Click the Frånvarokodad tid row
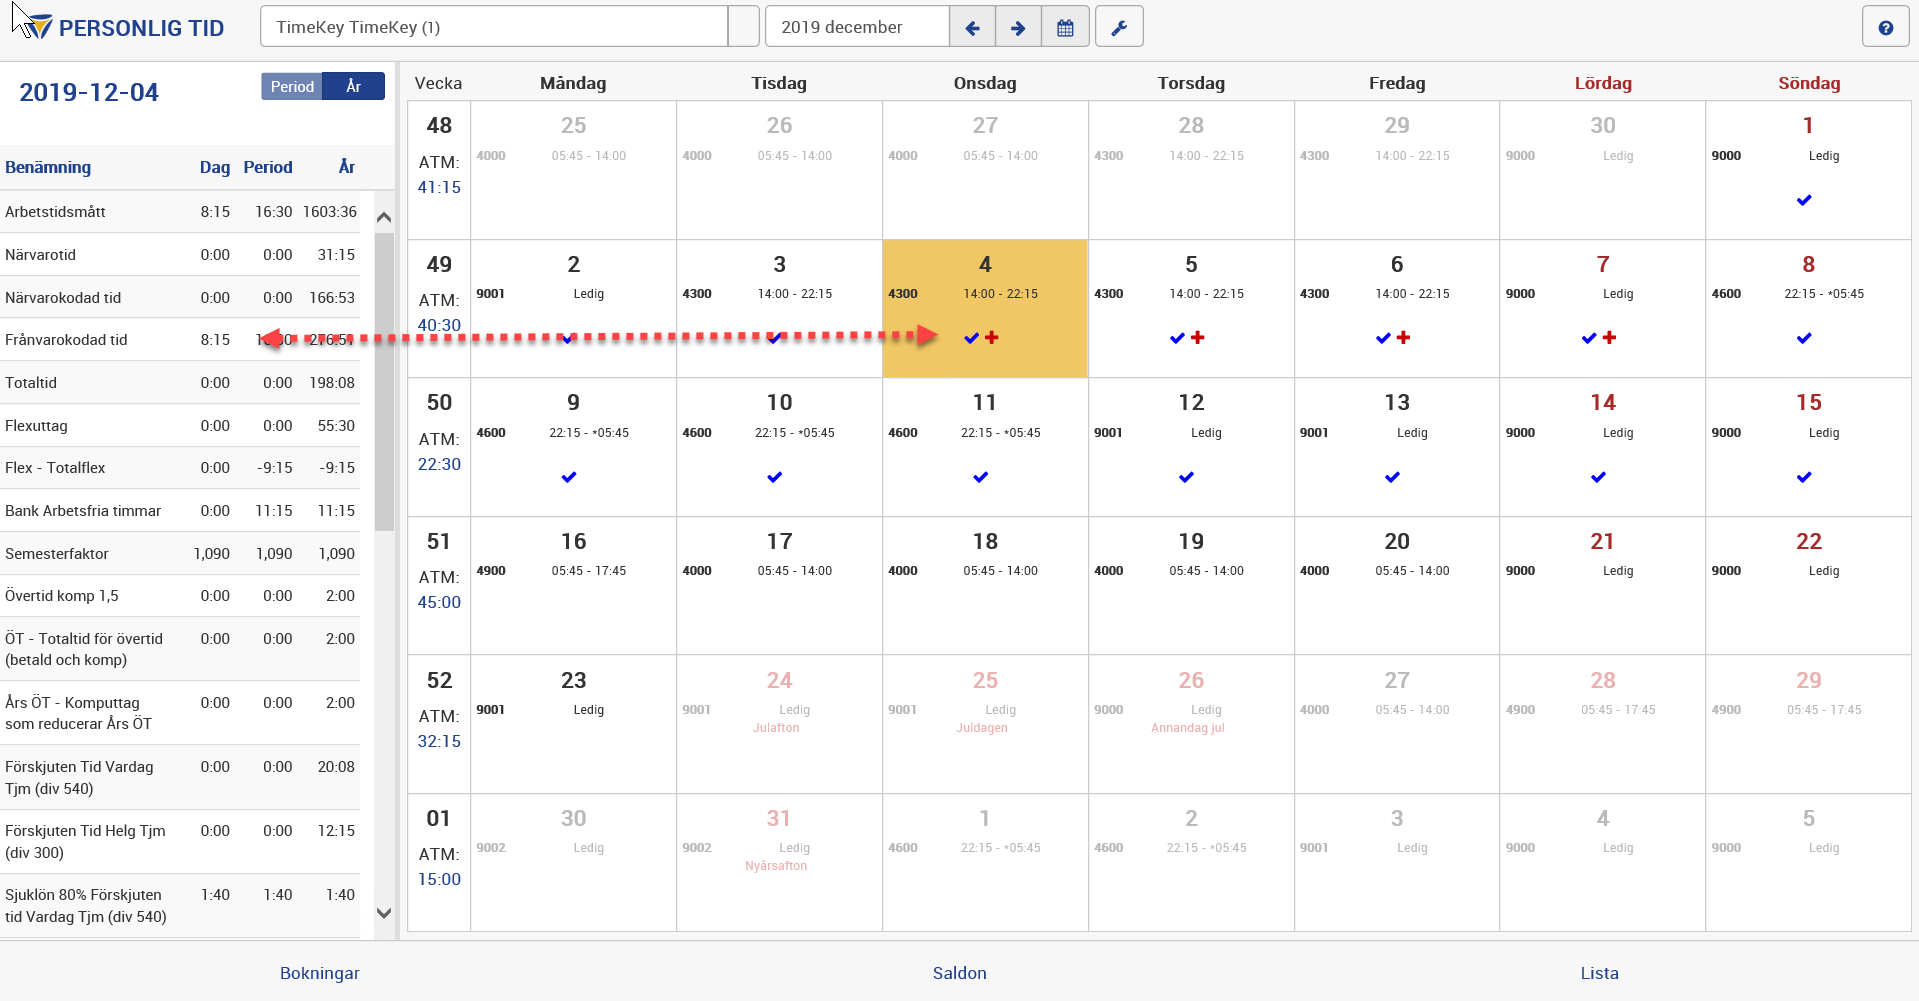The width and height of the screenshot is (1919, 1001). (x=180, y=340)
